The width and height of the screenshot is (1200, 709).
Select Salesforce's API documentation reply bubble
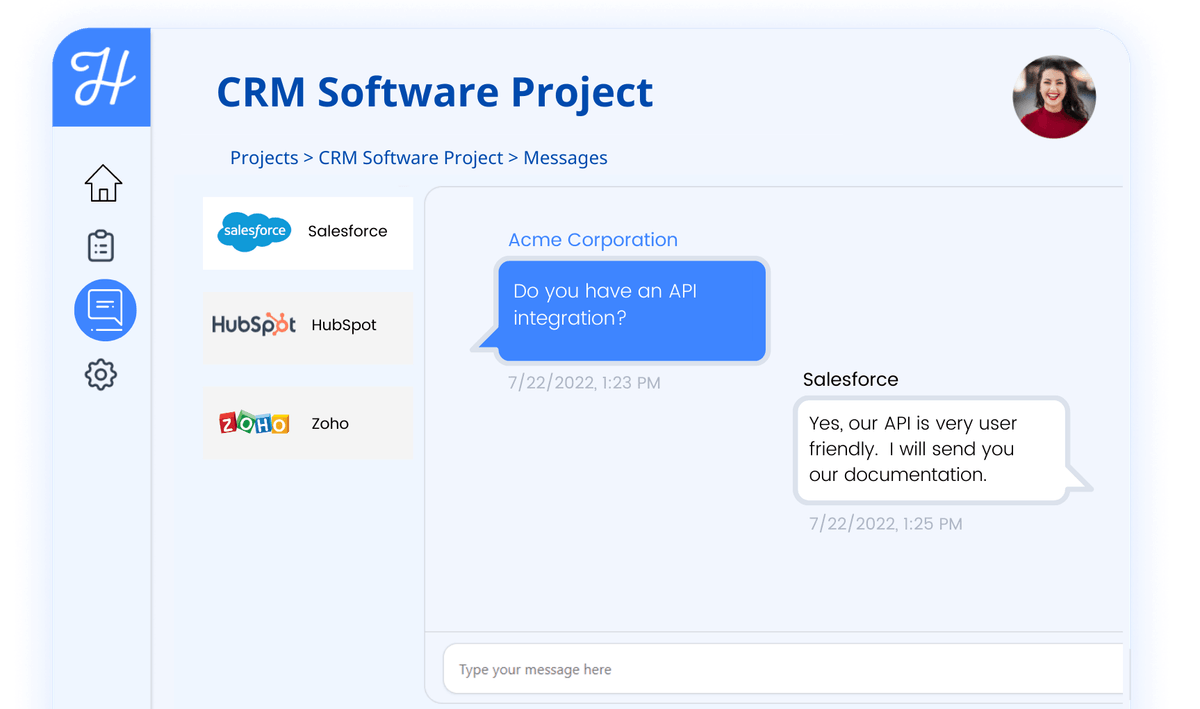click(x=930, y=449)
